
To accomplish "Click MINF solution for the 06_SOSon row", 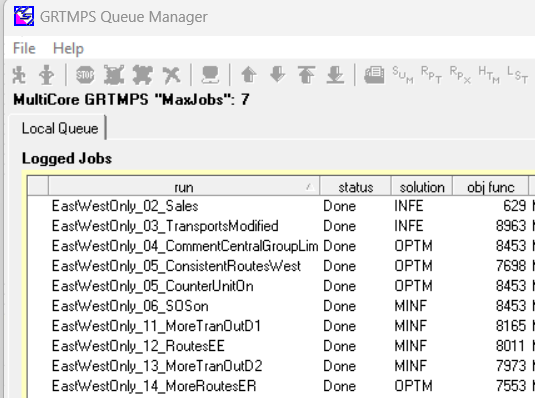I will tap(410, 306).
